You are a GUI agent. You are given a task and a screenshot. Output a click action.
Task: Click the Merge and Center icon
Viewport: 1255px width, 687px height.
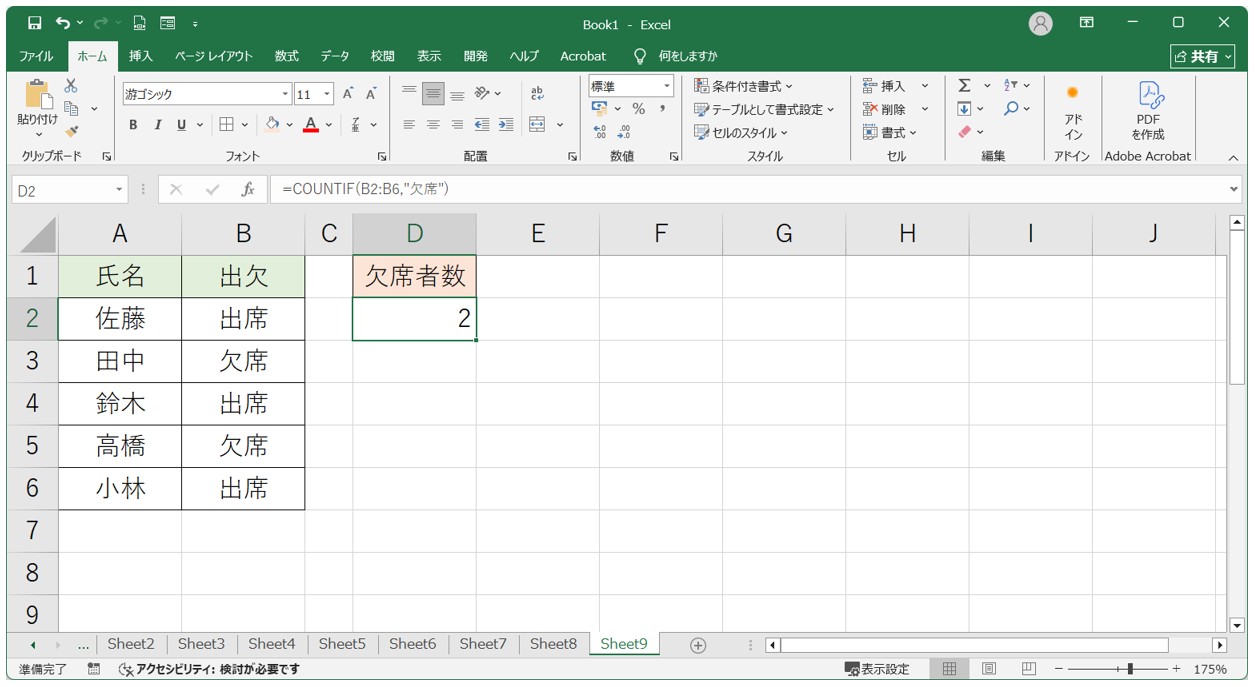(538, 125)
